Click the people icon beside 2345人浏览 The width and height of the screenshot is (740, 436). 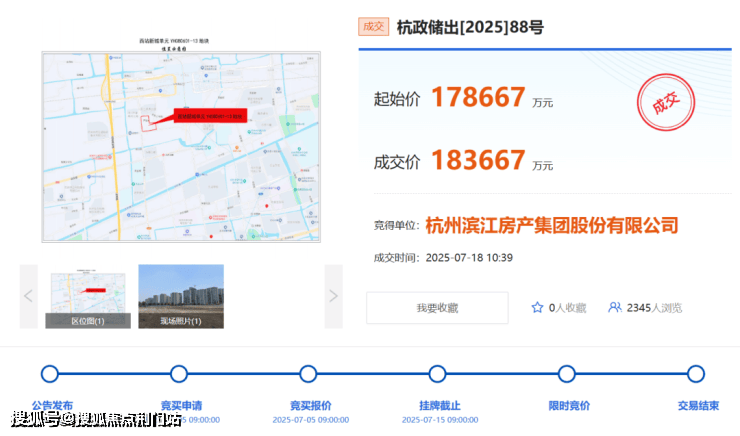615,308
